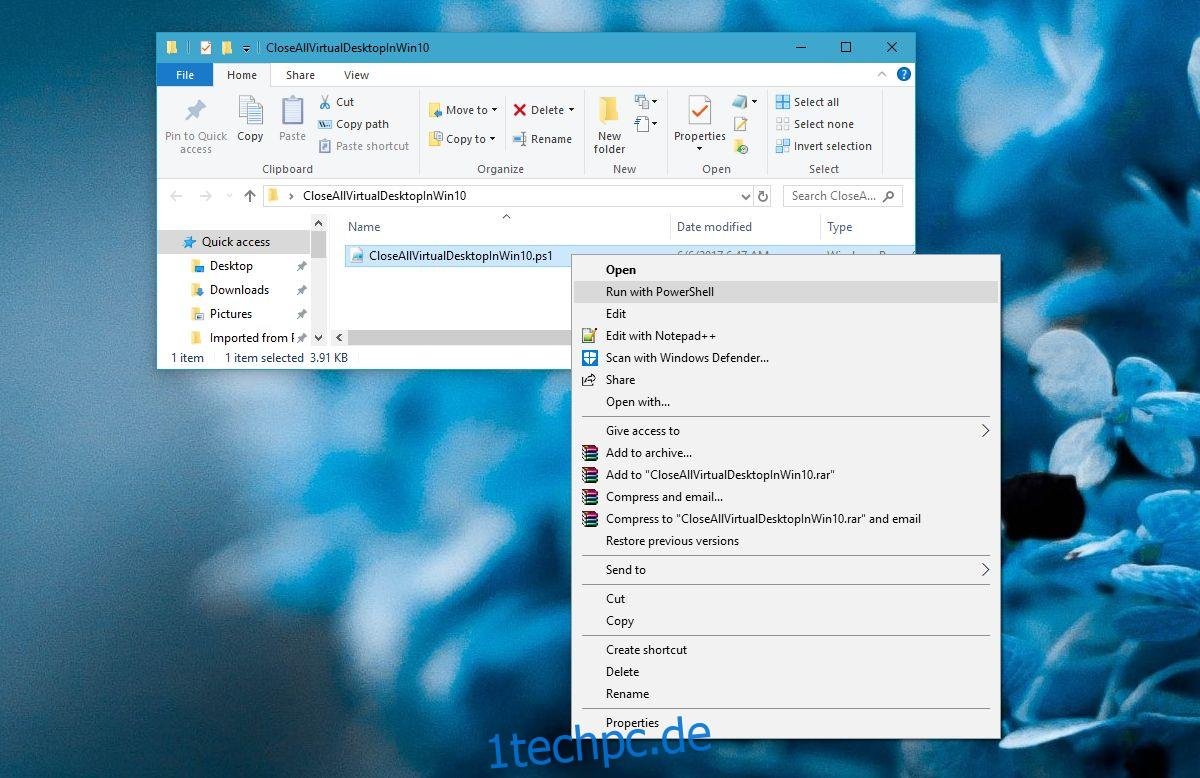Customize Quick Access Toolbar dropdown arrow
This screenshot has width=1200, height=778.
[x=246, y=48]
